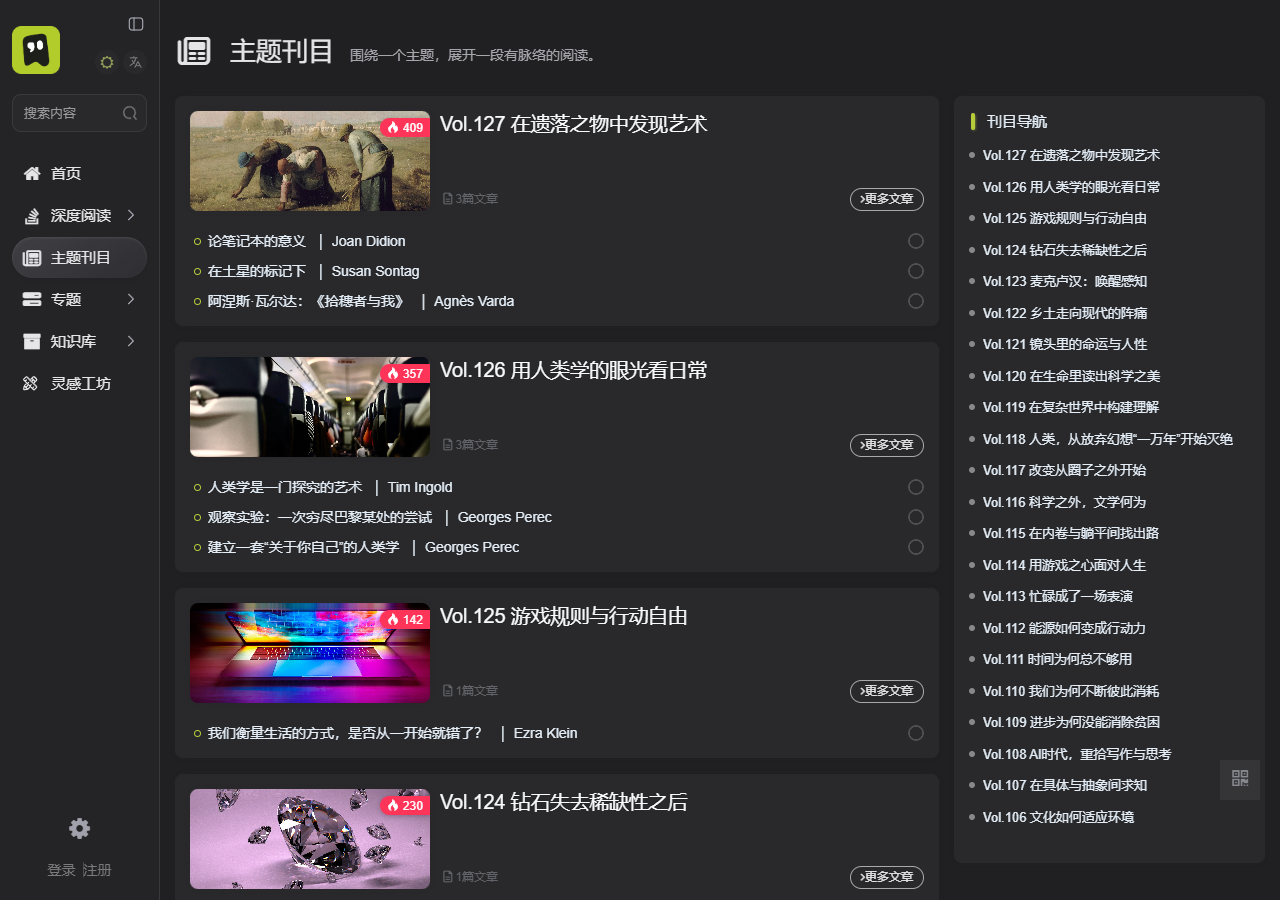The image size is (1280, 900).
Task: Click the green quotation-mark site logo
Action: 36,50
